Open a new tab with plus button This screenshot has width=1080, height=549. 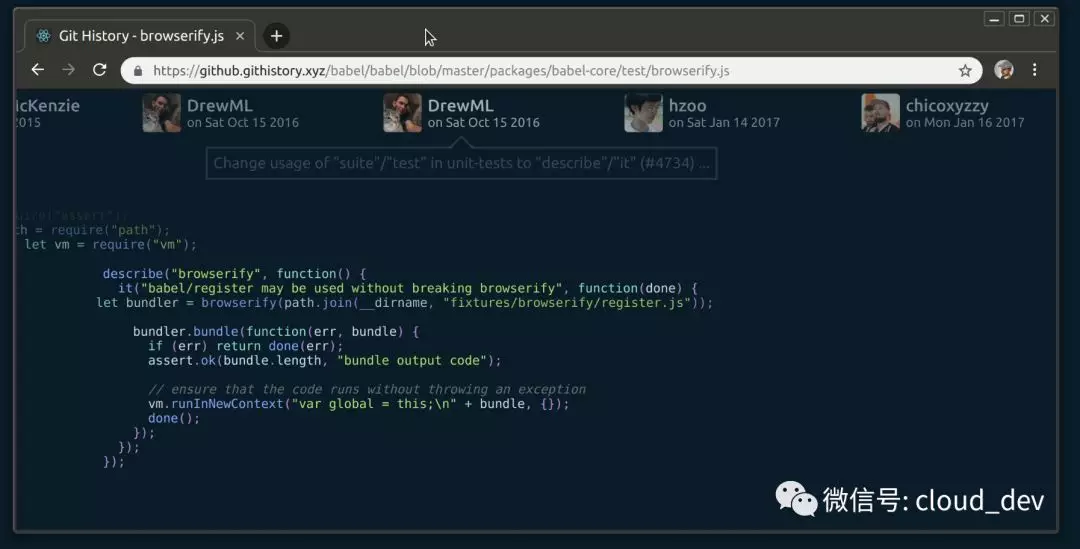276,36
